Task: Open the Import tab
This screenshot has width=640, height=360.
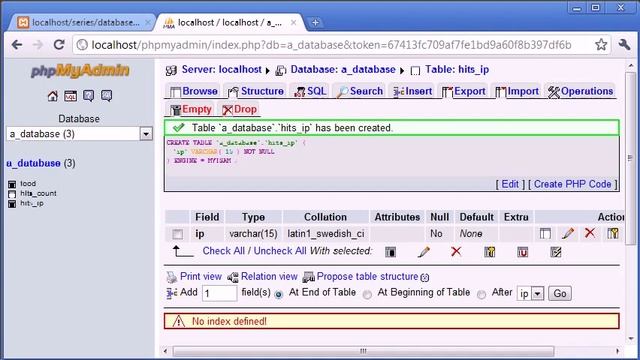Action: point(517,91)
